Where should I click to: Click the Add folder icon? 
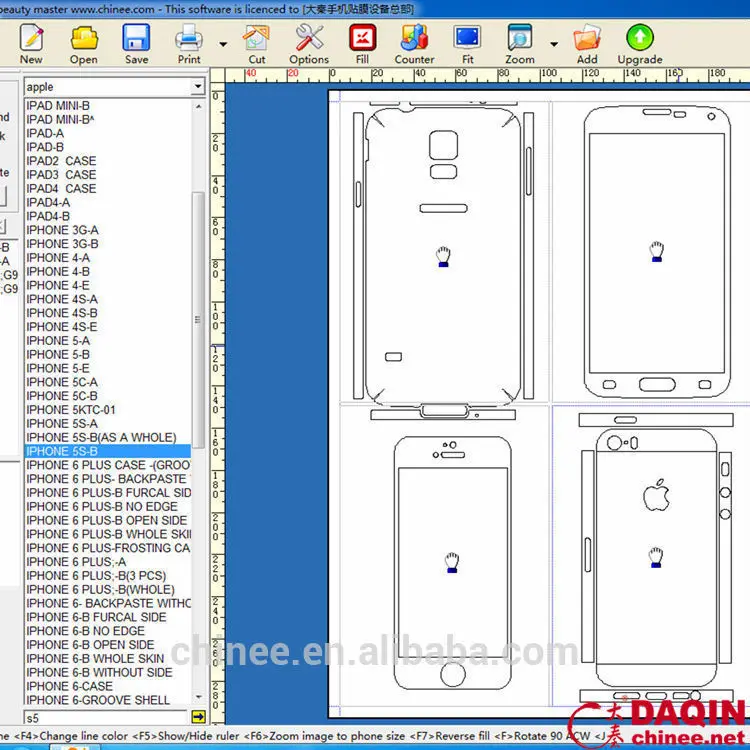pyautogui.click(x=587, y=39)
